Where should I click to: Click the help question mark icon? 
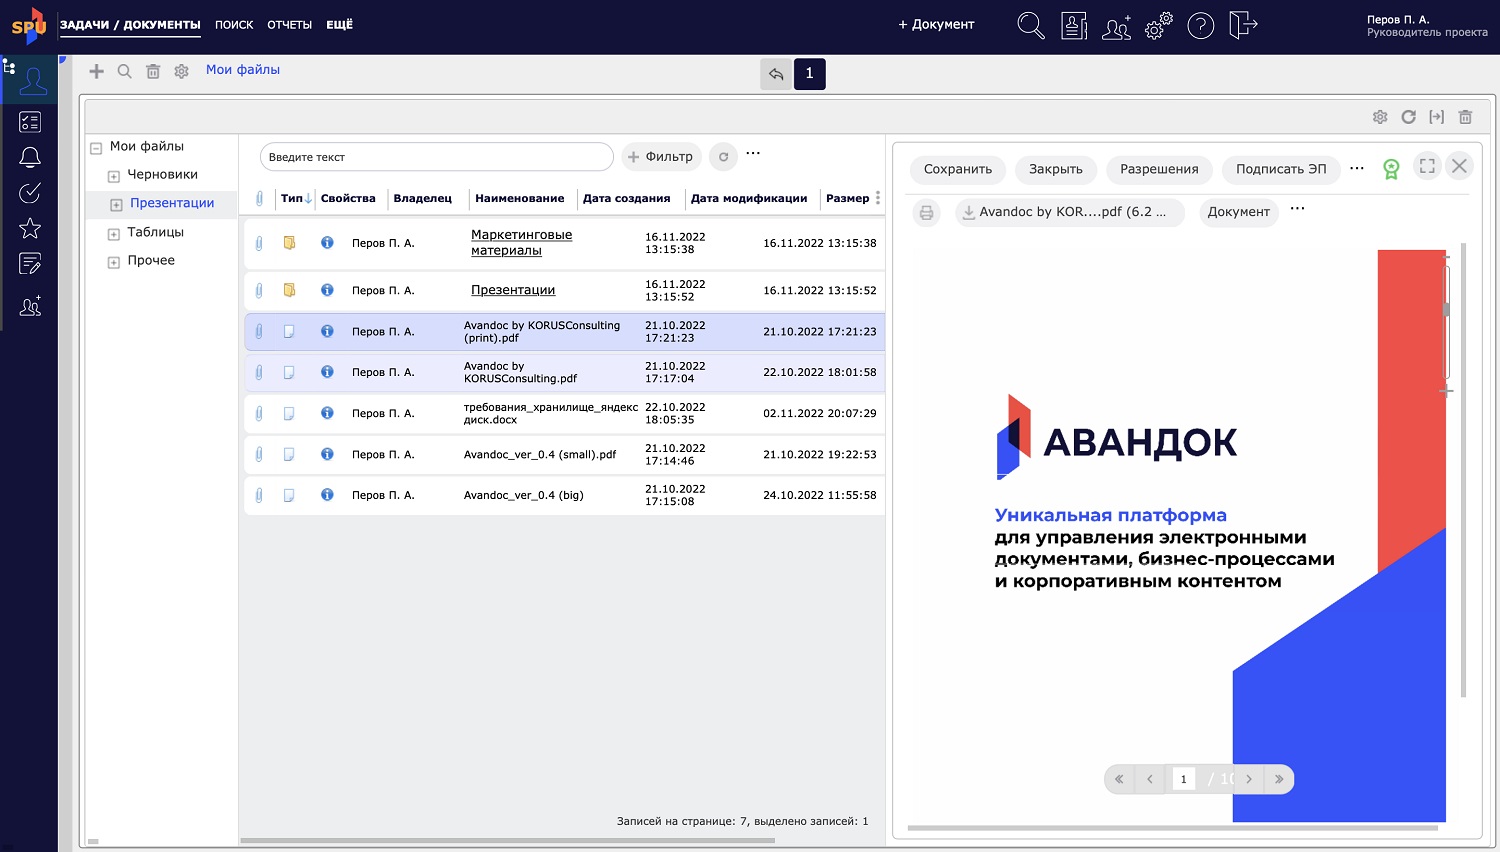click(1200, 26)
